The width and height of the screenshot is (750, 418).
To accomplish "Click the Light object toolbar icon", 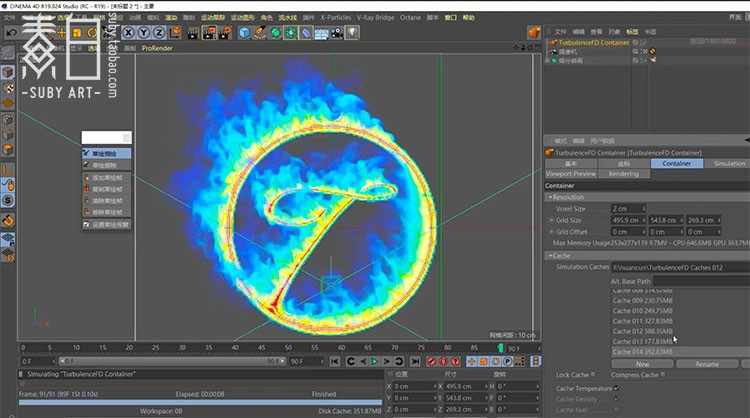I will (x=352, y=33).
